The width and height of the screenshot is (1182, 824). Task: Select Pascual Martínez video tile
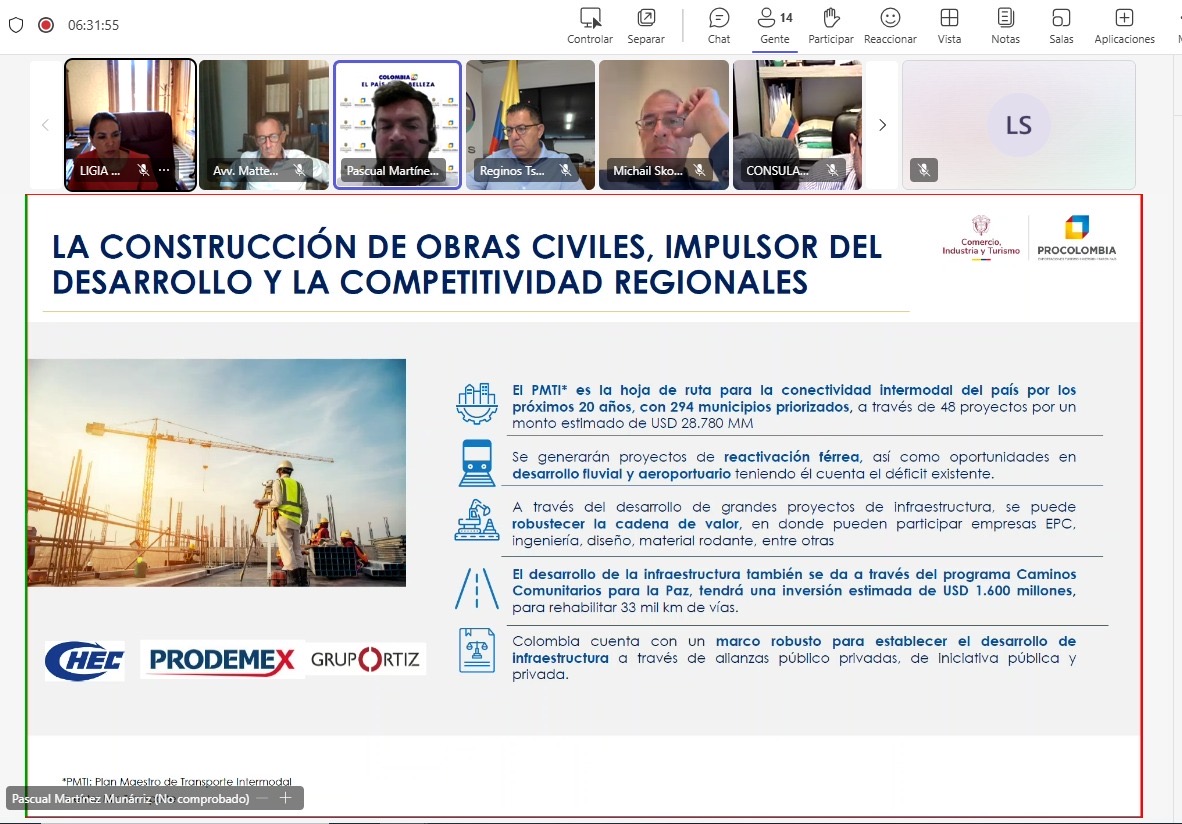(x=397, y=124)
